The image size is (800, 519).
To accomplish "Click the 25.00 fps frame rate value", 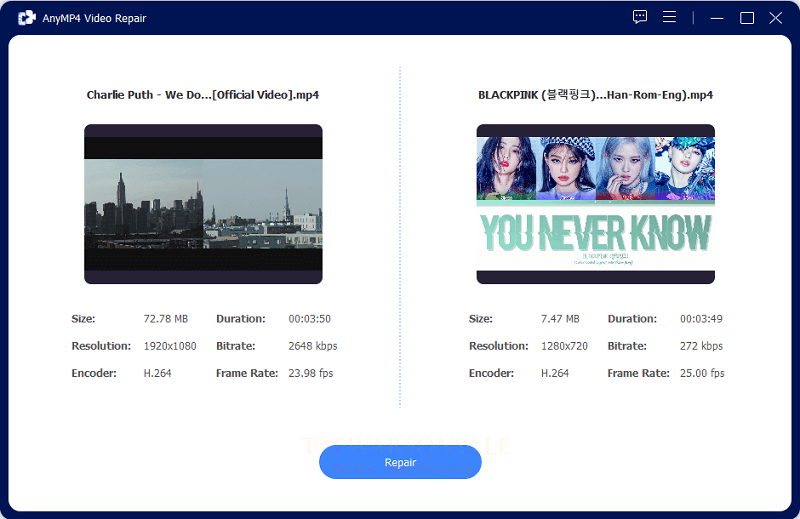I will [x=702, y=373].
